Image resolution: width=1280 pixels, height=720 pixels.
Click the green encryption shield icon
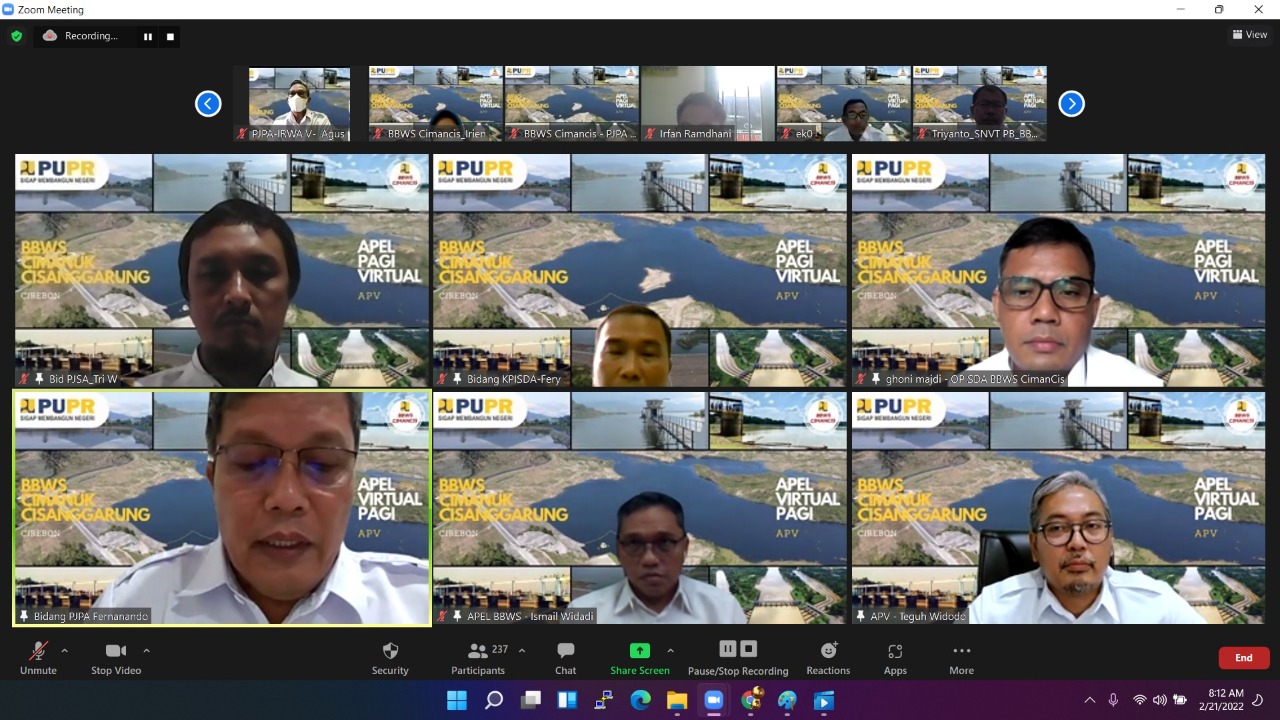click(16, 36)
